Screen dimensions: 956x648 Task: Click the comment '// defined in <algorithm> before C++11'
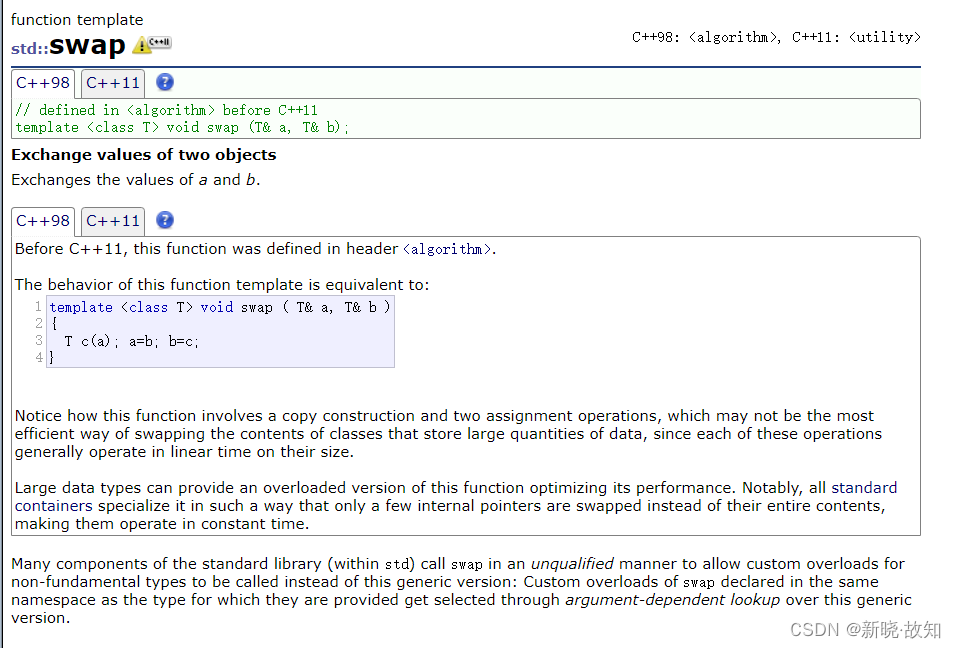click(166, 110)
